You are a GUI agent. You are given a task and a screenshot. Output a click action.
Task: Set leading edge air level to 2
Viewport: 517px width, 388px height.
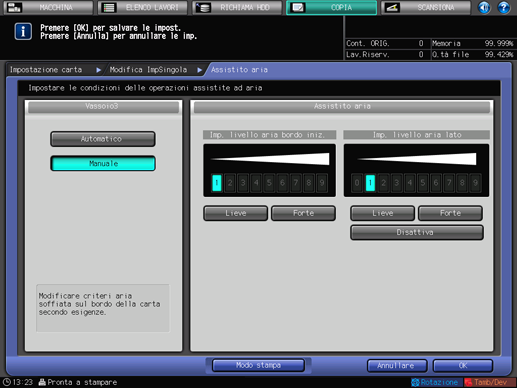coord(230,183)
